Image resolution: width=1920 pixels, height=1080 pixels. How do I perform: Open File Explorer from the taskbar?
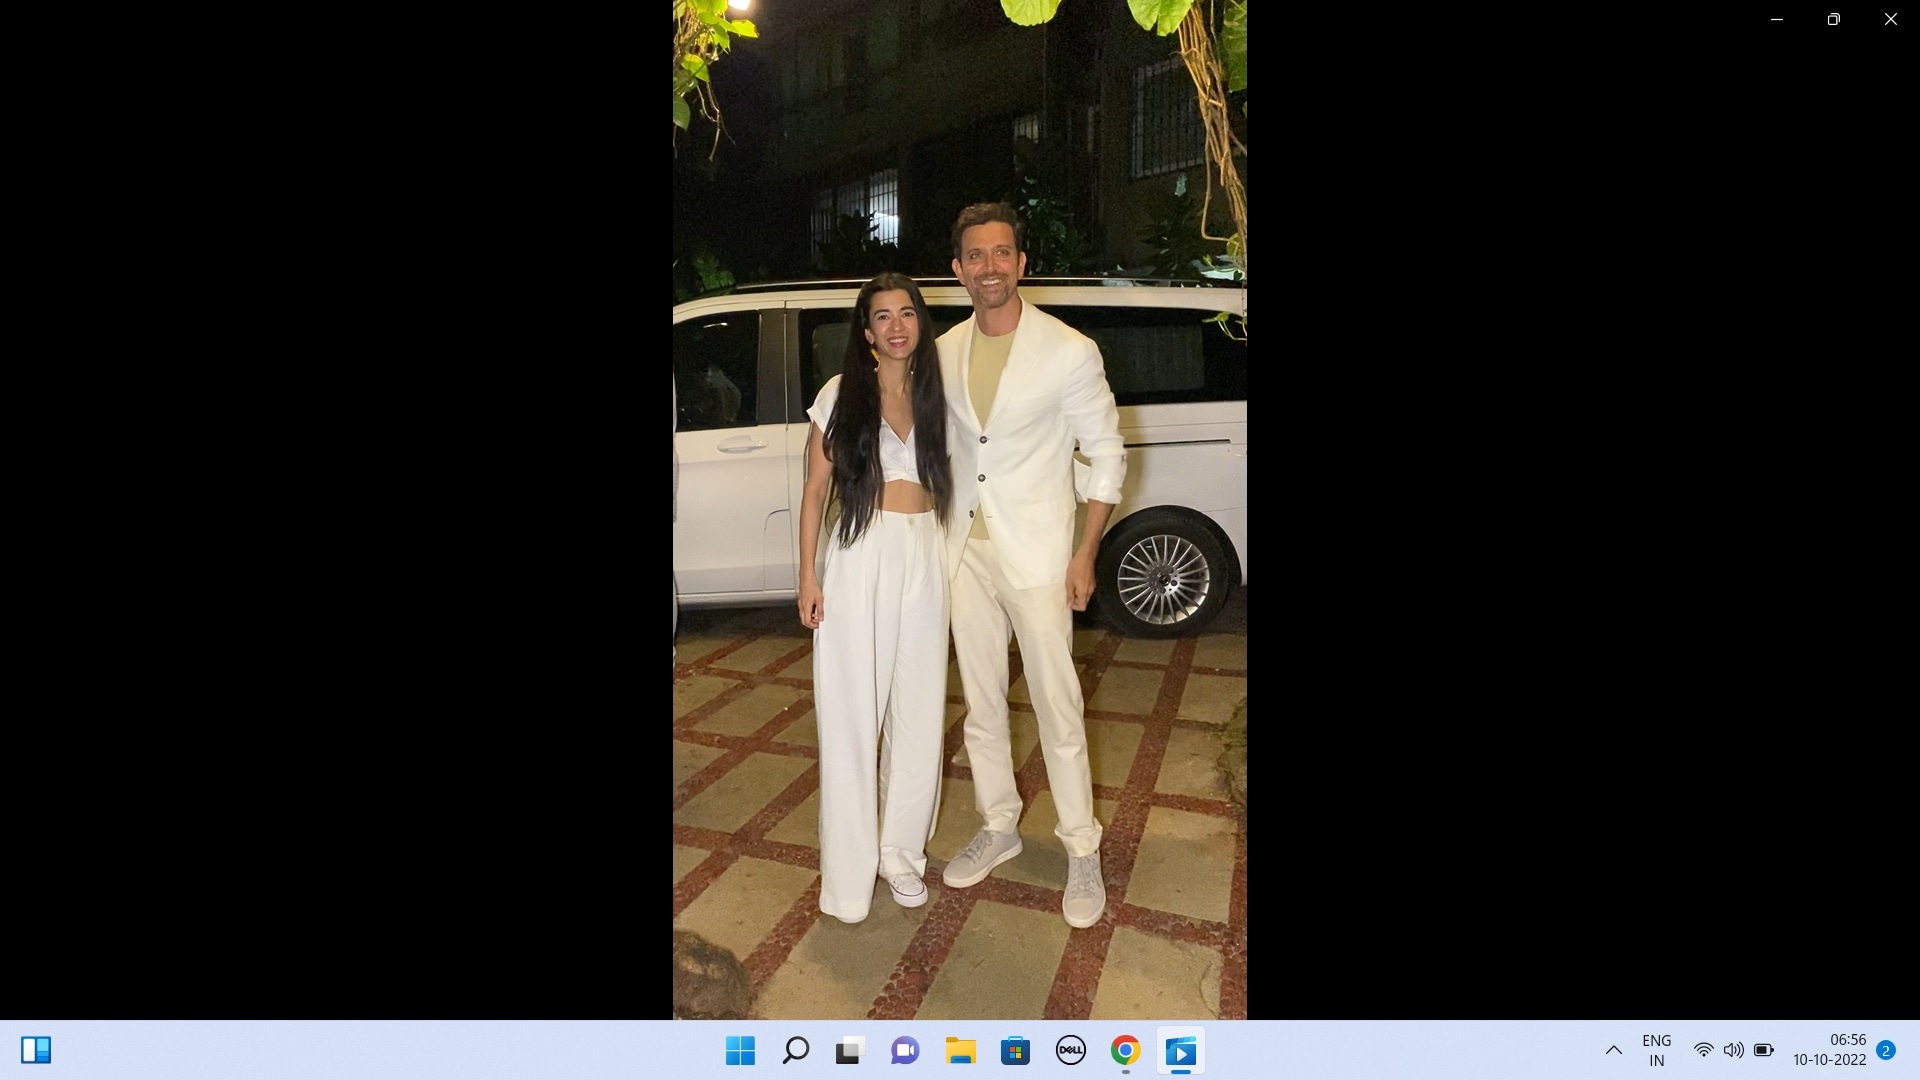(960, 1051)
